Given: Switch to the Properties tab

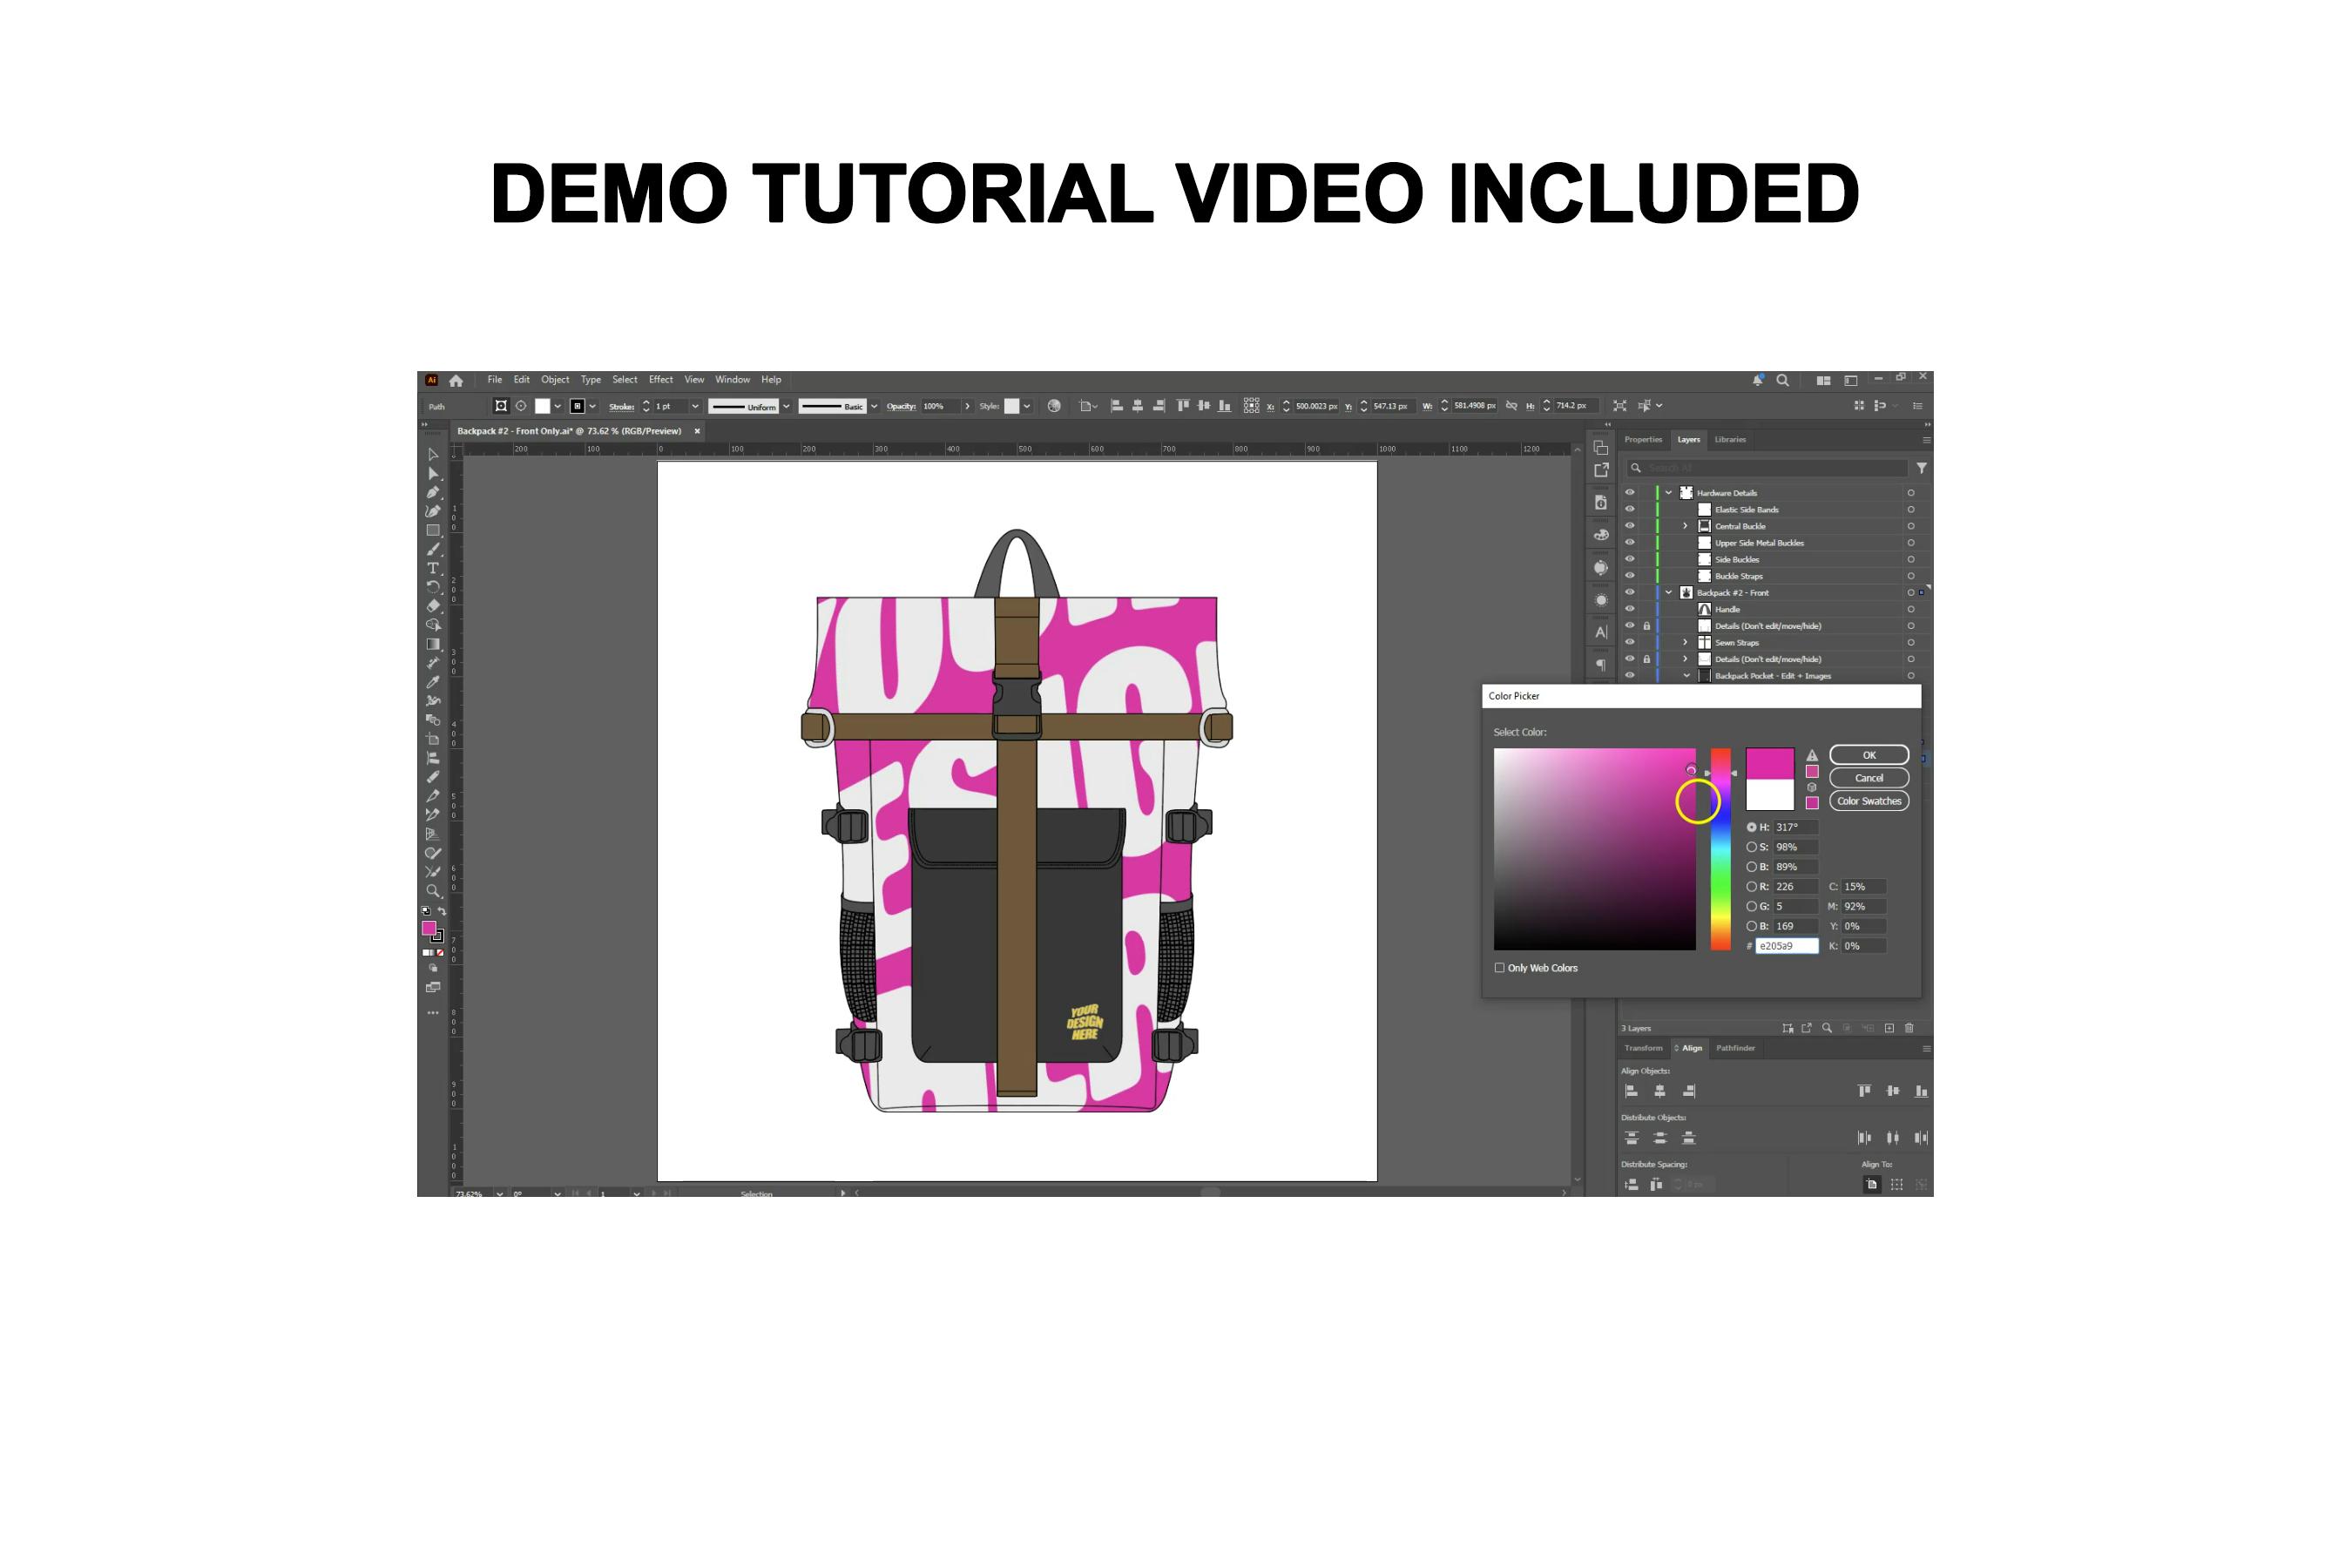Looking at the screenshot, I should tap(1643, 440).
